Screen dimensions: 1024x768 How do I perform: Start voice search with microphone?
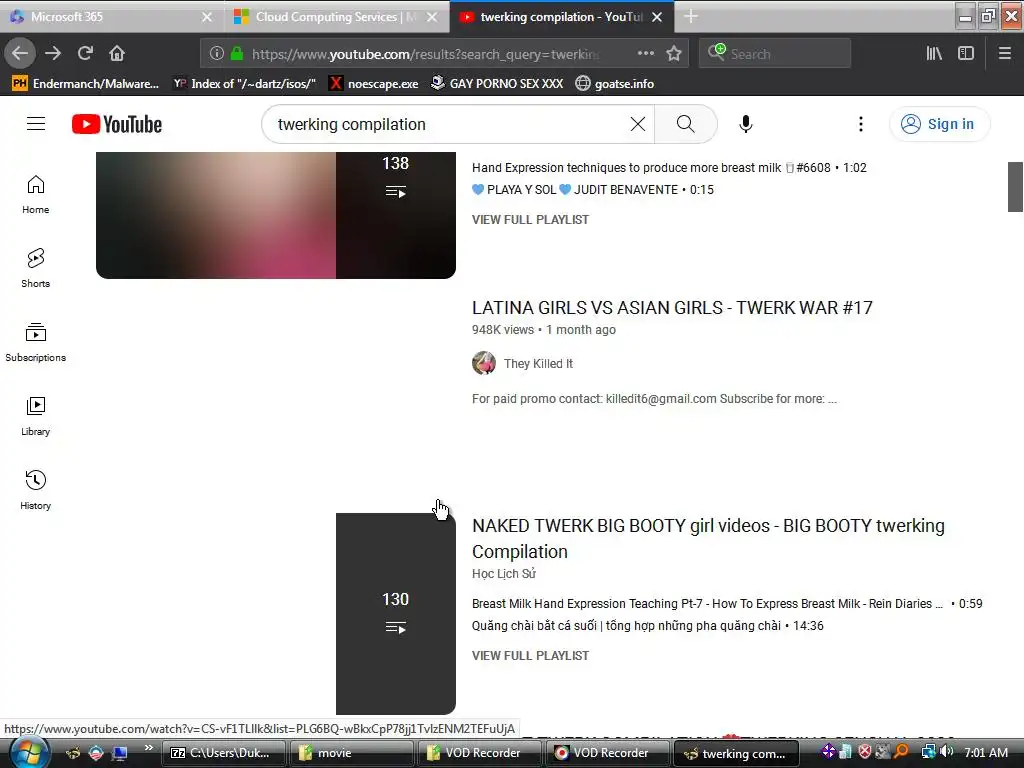746,124
